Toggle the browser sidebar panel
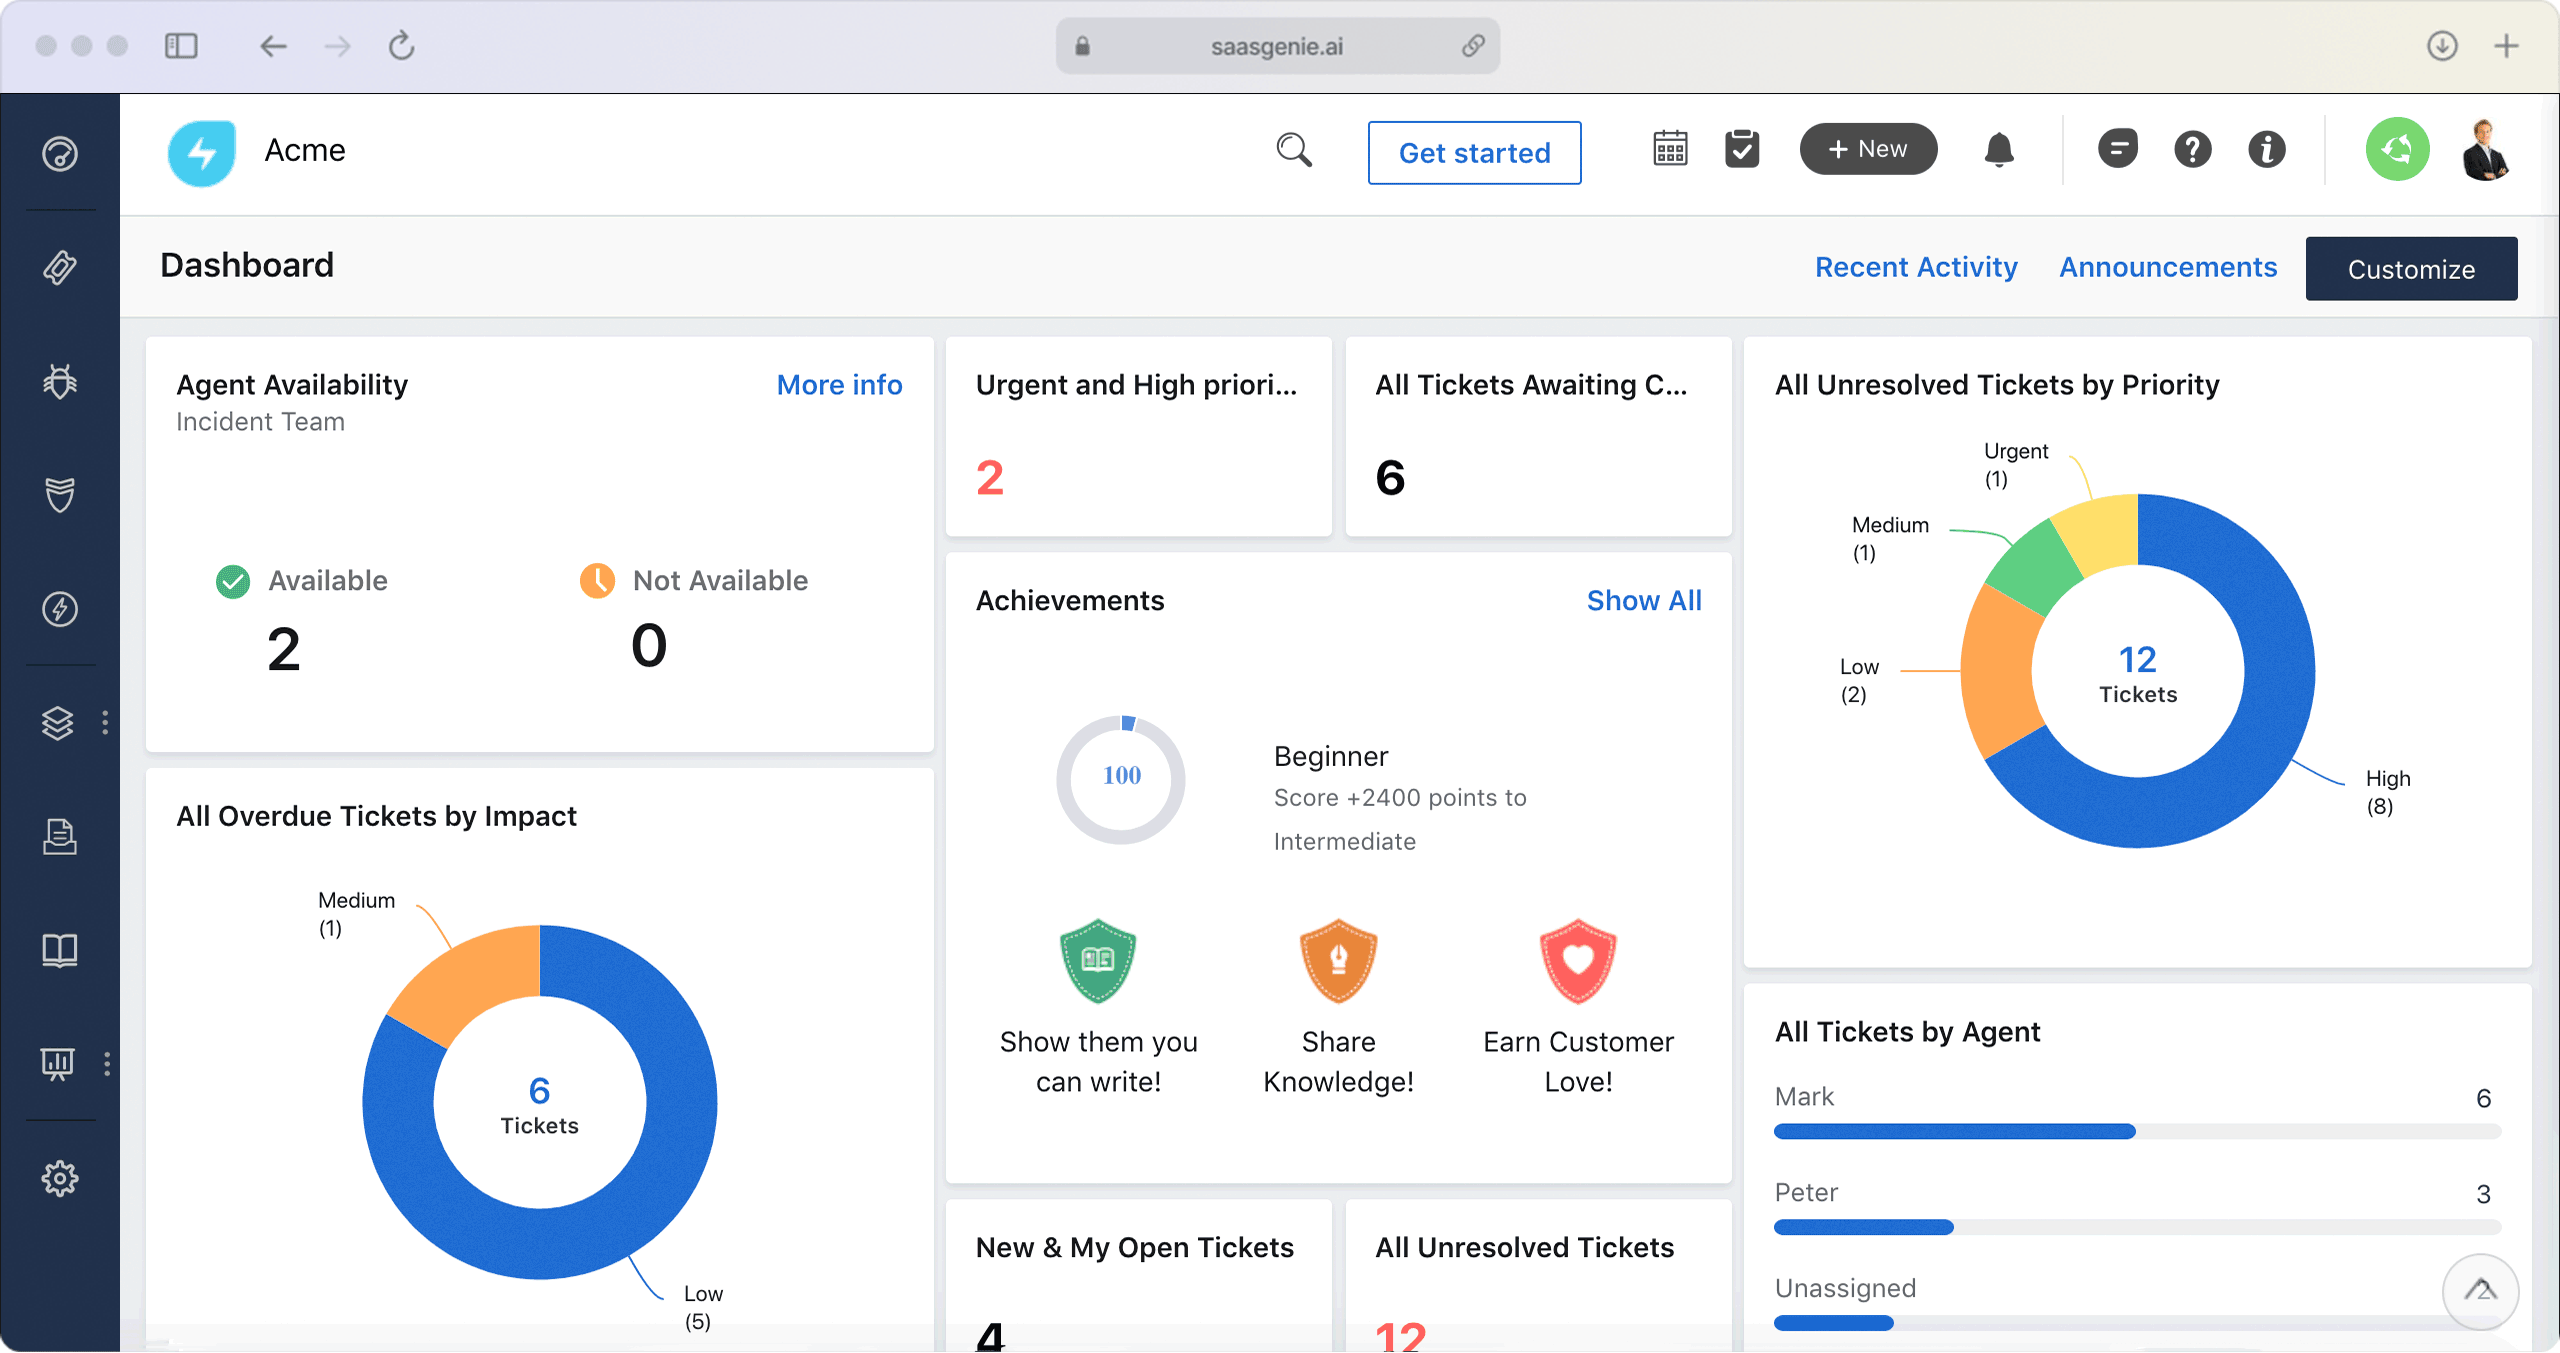 [x=182, y=46]
